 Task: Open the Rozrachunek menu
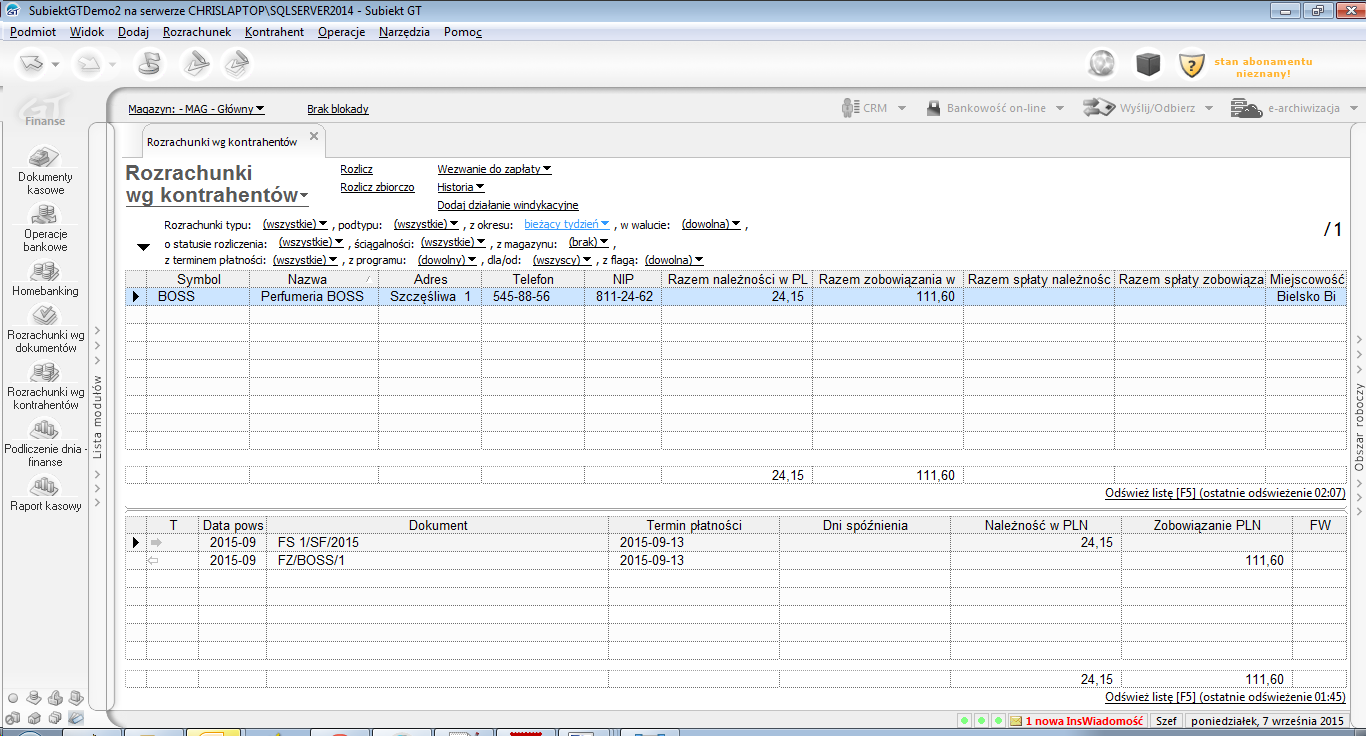197,32
